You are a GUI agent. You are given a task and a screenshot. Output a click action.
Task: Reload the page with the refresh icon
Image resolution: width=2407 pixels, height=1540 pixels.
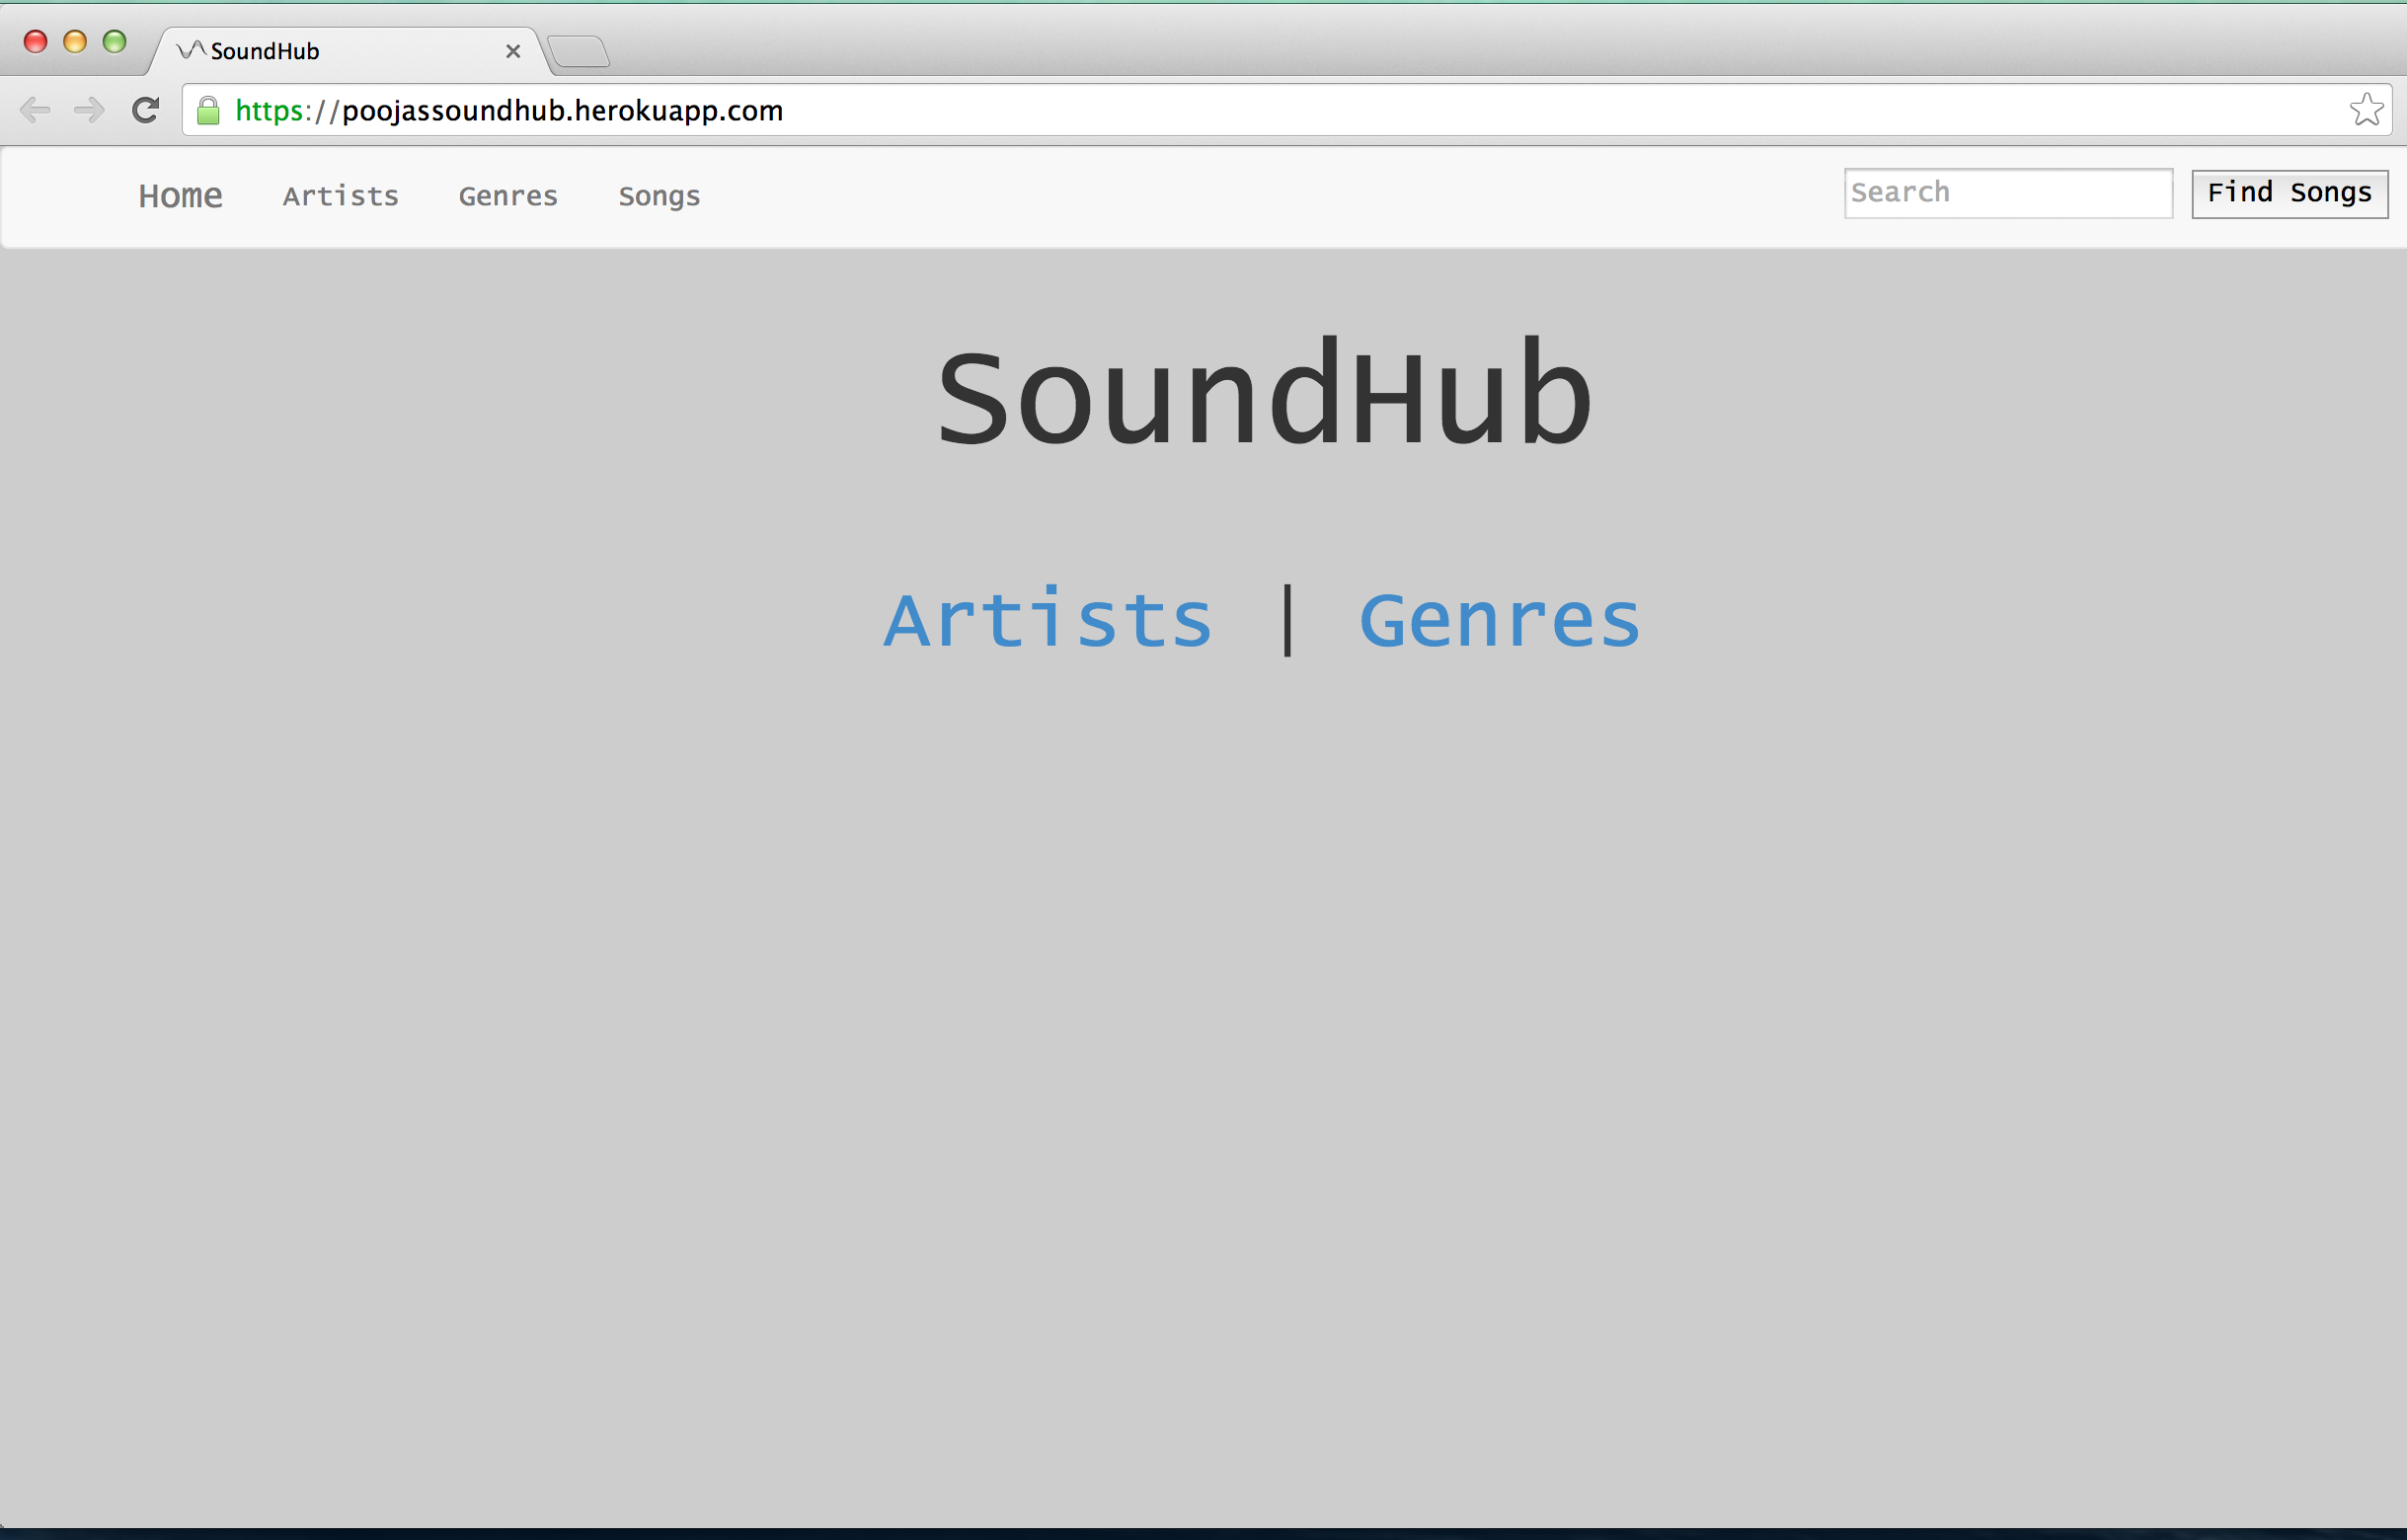pos(146,110)
